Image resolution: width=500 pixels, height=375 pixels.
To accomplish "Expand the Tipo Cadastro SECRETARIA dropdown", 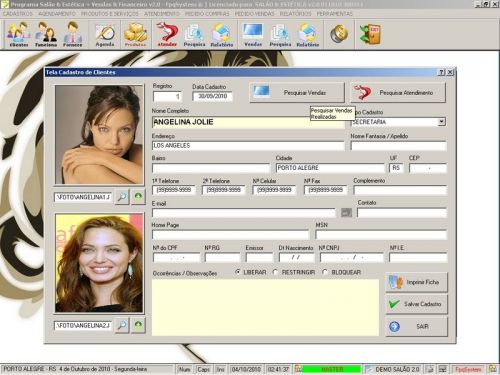I will [x=442, y=122].
